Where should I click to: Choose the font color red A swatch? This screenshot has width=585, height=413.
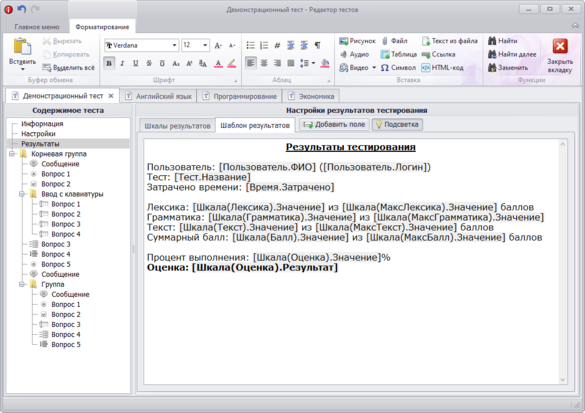tap(218, 64)
